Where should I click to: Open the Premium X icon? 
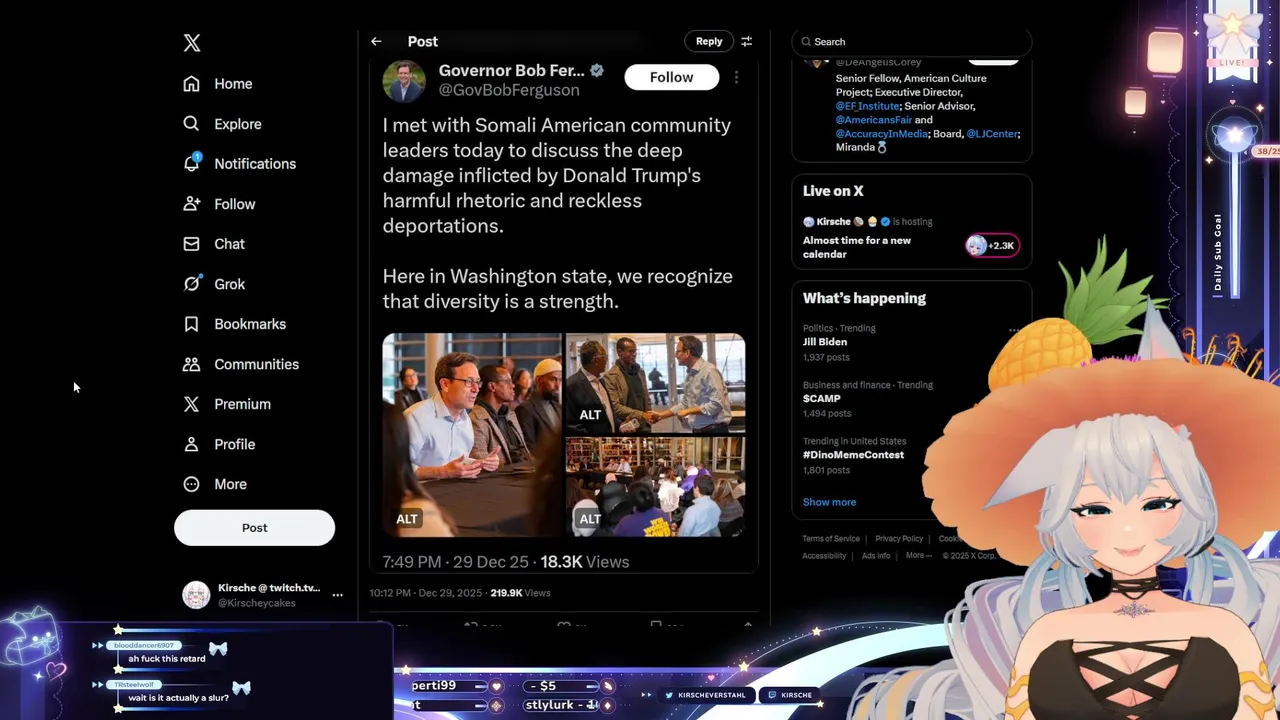191,404
